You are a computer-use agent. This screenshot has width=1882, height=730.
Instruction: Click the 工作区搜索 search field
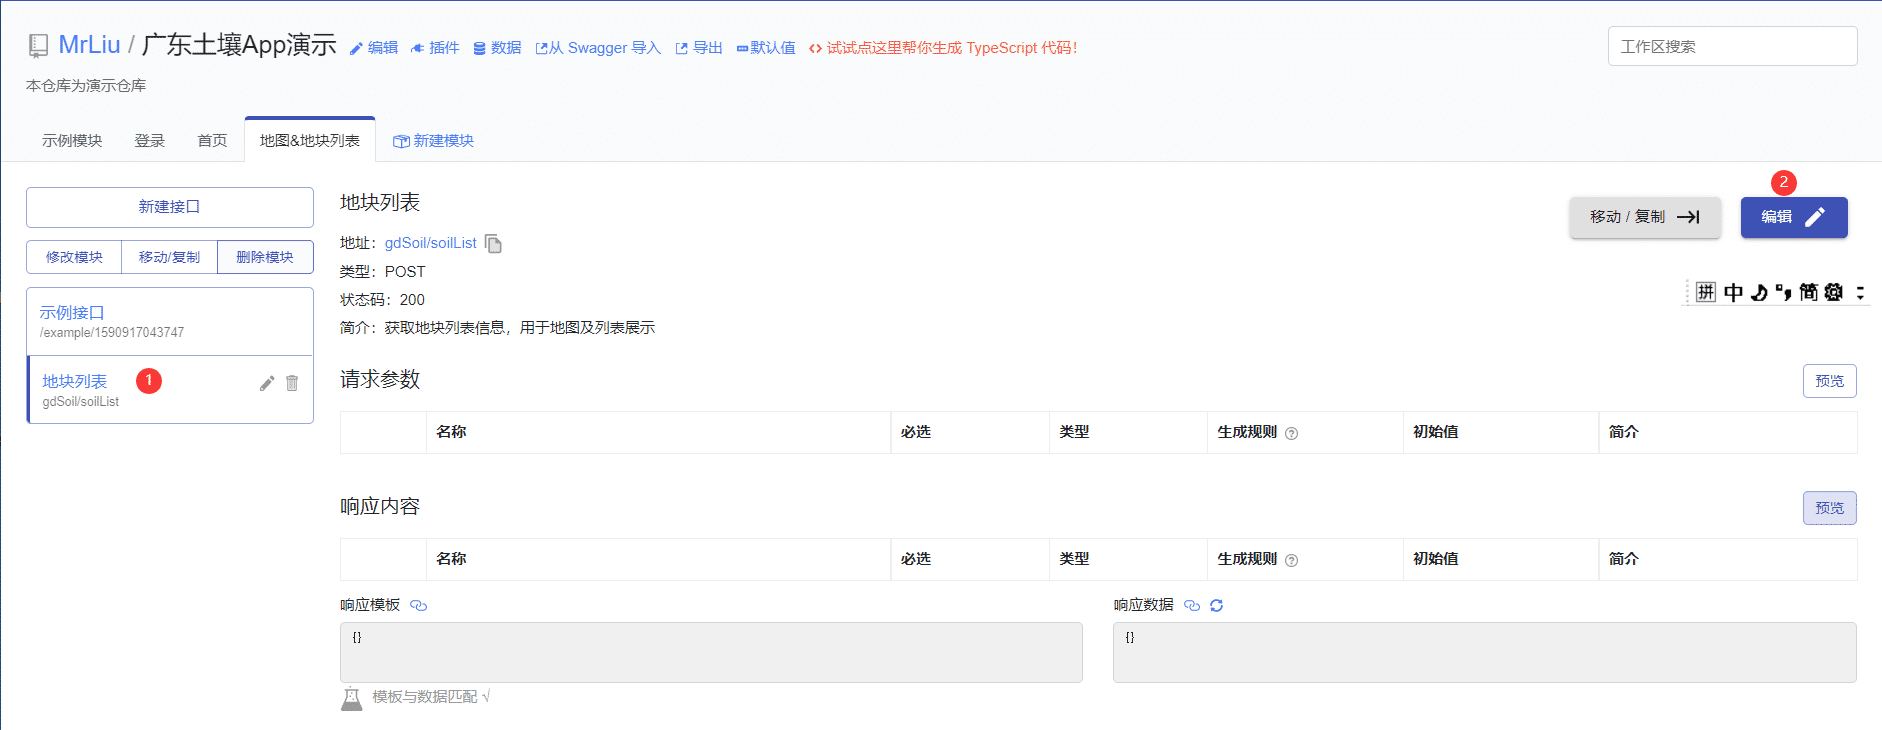click(1732, 47)
